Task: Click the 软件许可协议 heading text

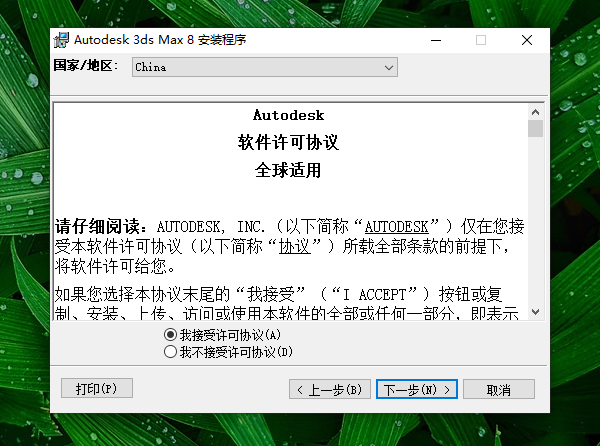Action: coord(288,142)
